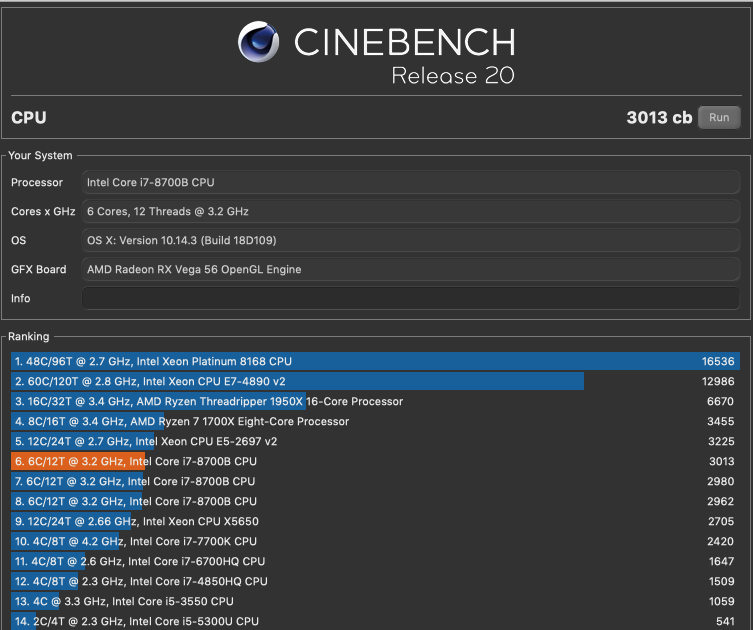Click the OS version field
753x630 pixels.
tap(411, 240)
